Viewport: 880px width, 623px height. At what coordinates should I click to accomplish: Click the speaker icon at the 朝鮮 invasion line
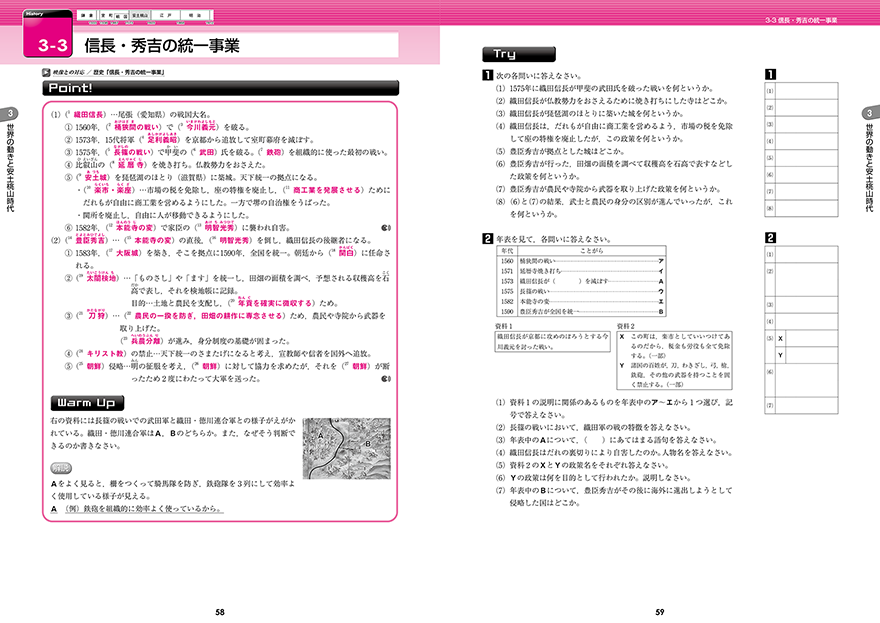386,379
